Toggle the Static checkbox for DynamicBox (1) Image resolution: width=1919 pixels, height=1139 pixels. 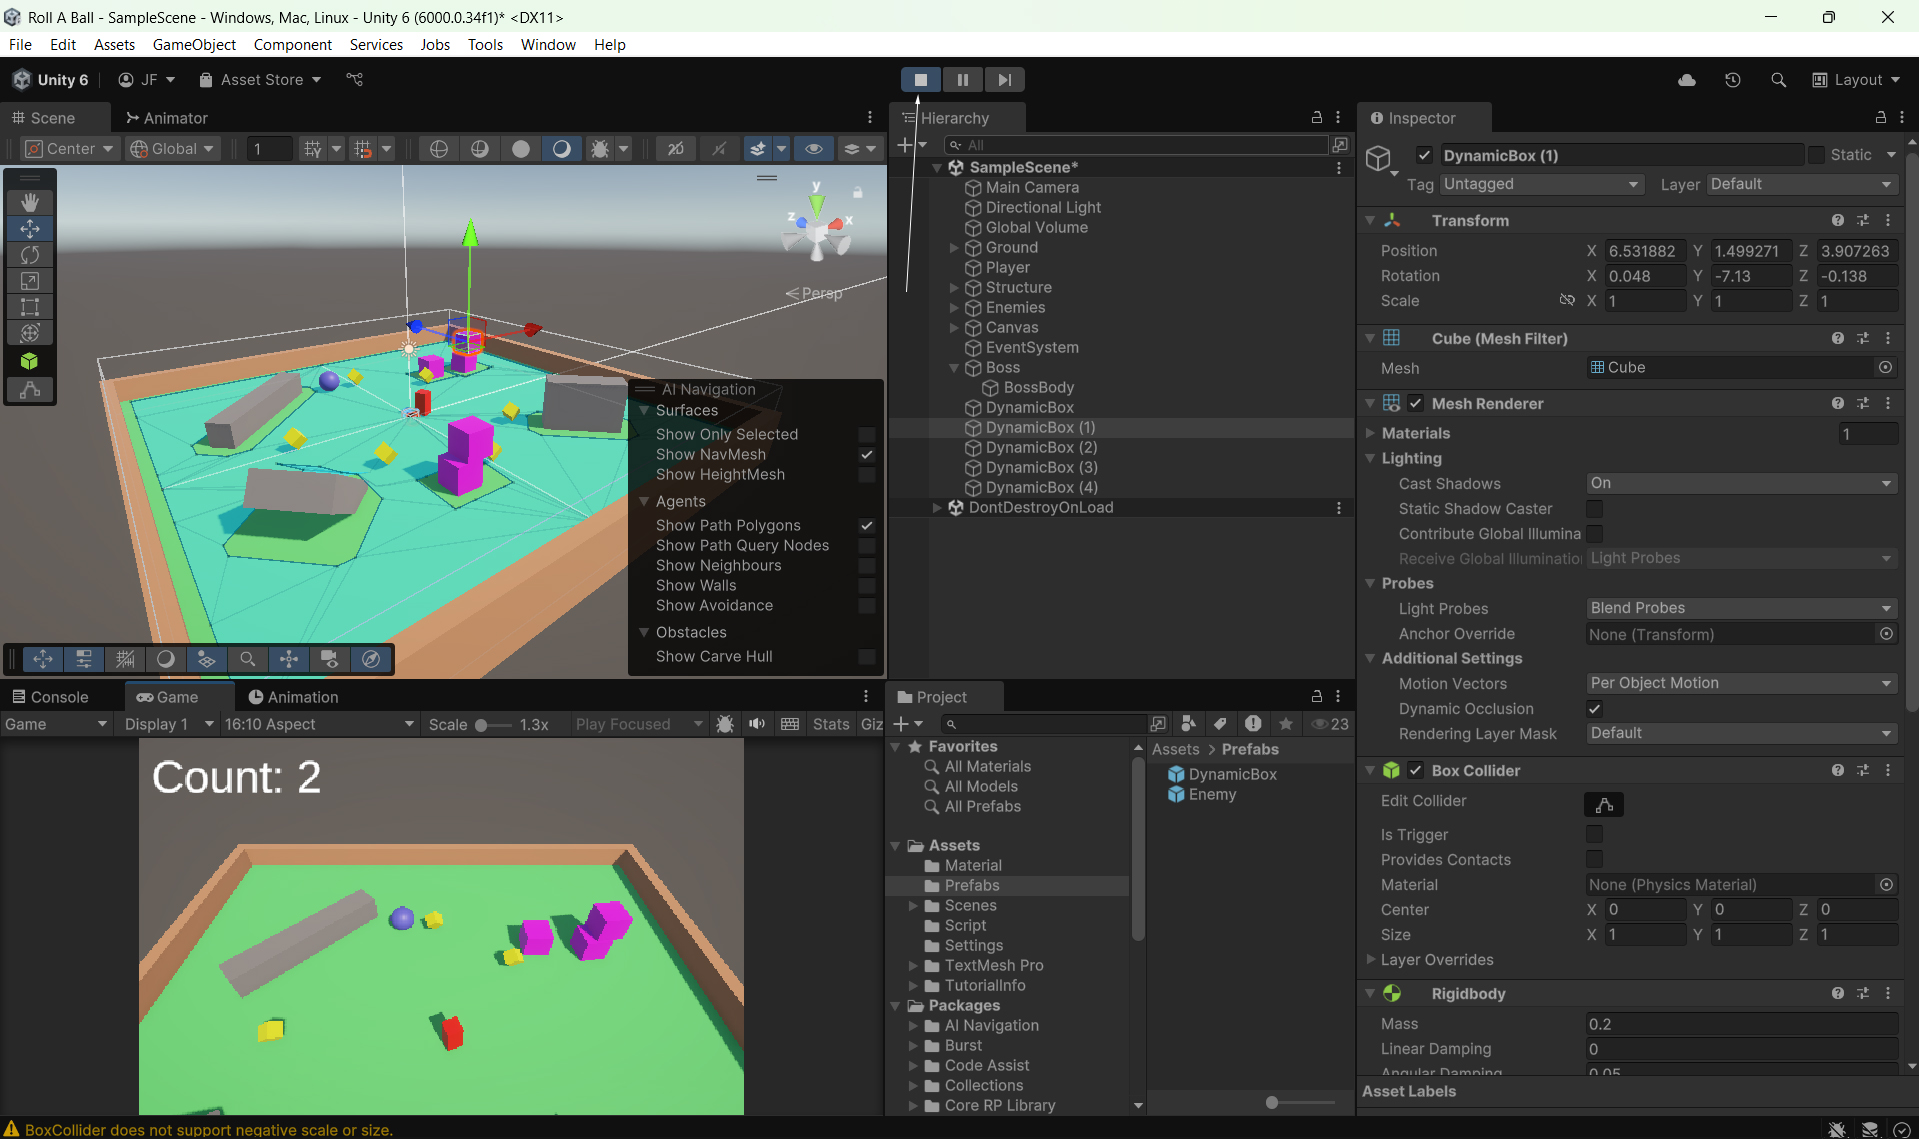[1816, 155]
